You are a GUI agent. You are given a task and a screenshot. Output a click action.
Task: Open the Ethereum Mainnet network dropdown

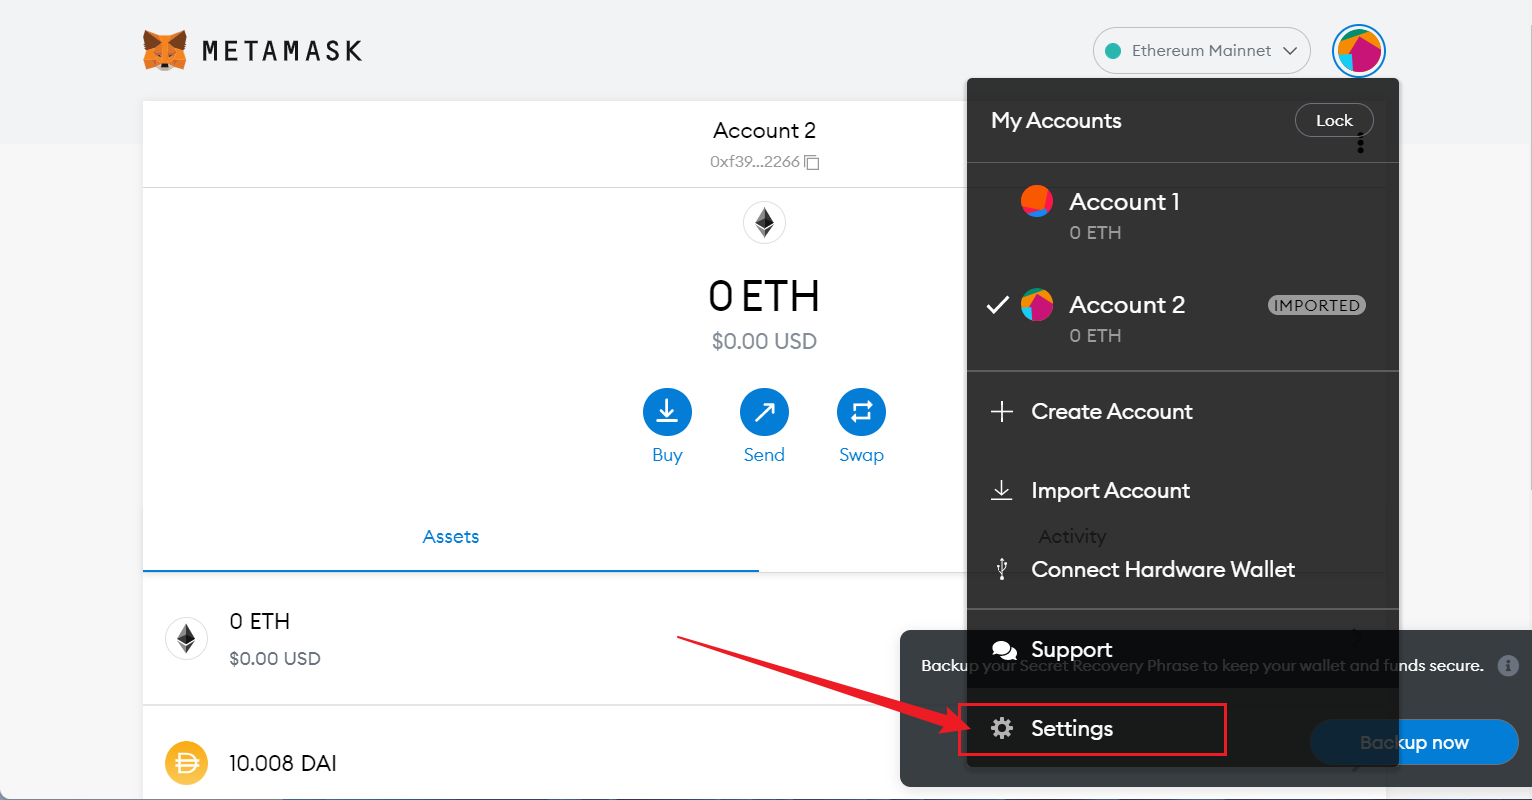coord(1201,51)
